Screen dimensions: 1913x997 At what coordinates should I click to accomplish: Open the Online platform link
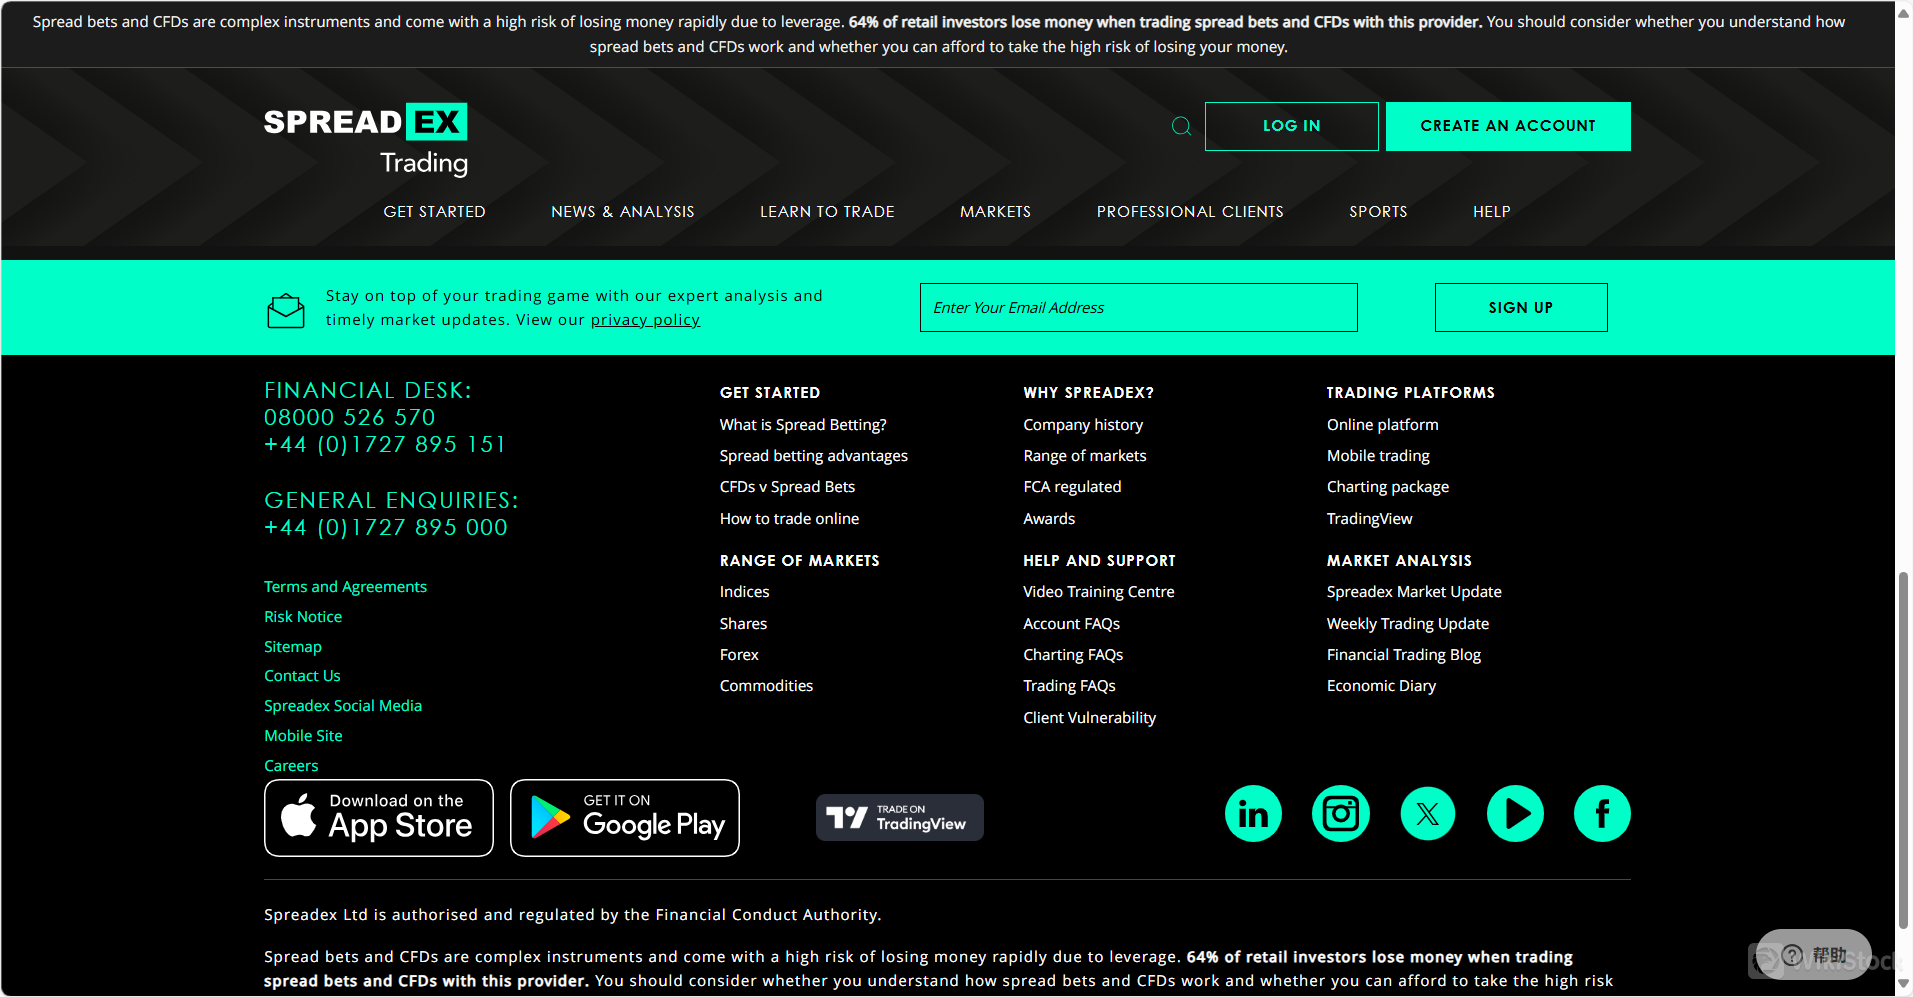pyautogui.click(x=1383, y=425)
